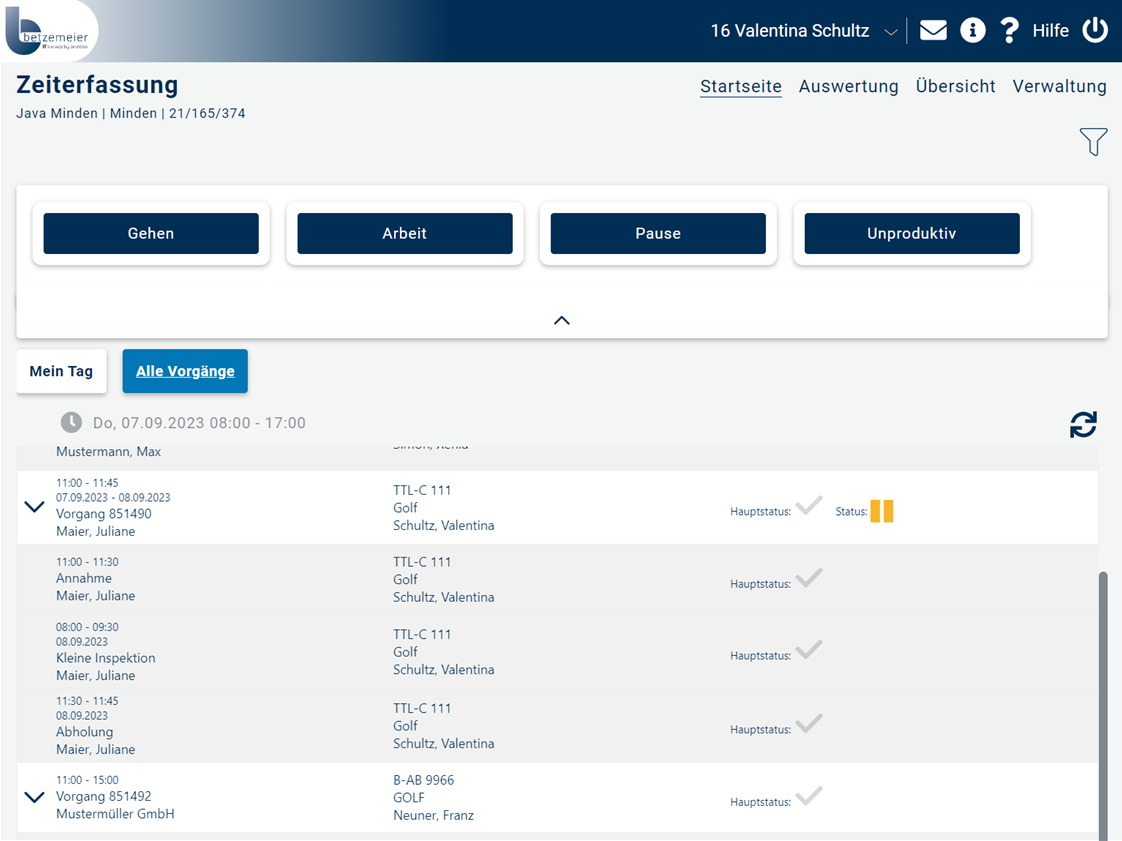
Task: Click the orange pause status icon
Action: point(882,511)
